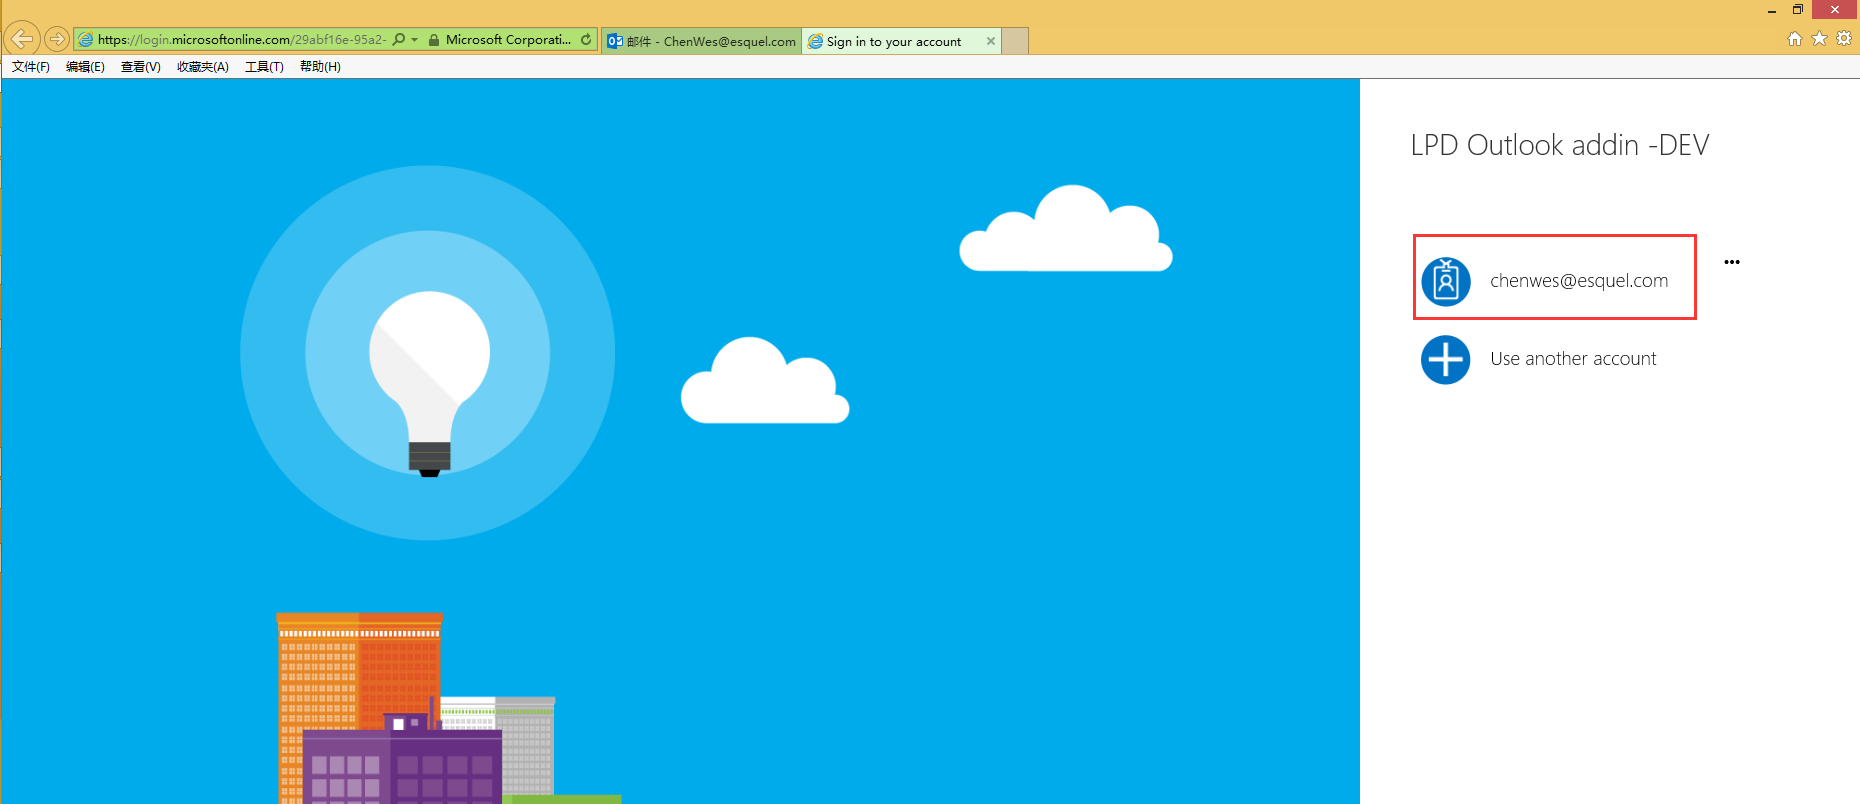Close the Sign in to your account tab
This screenshot has width=1860, height=804.
click(x=991, y=41)
